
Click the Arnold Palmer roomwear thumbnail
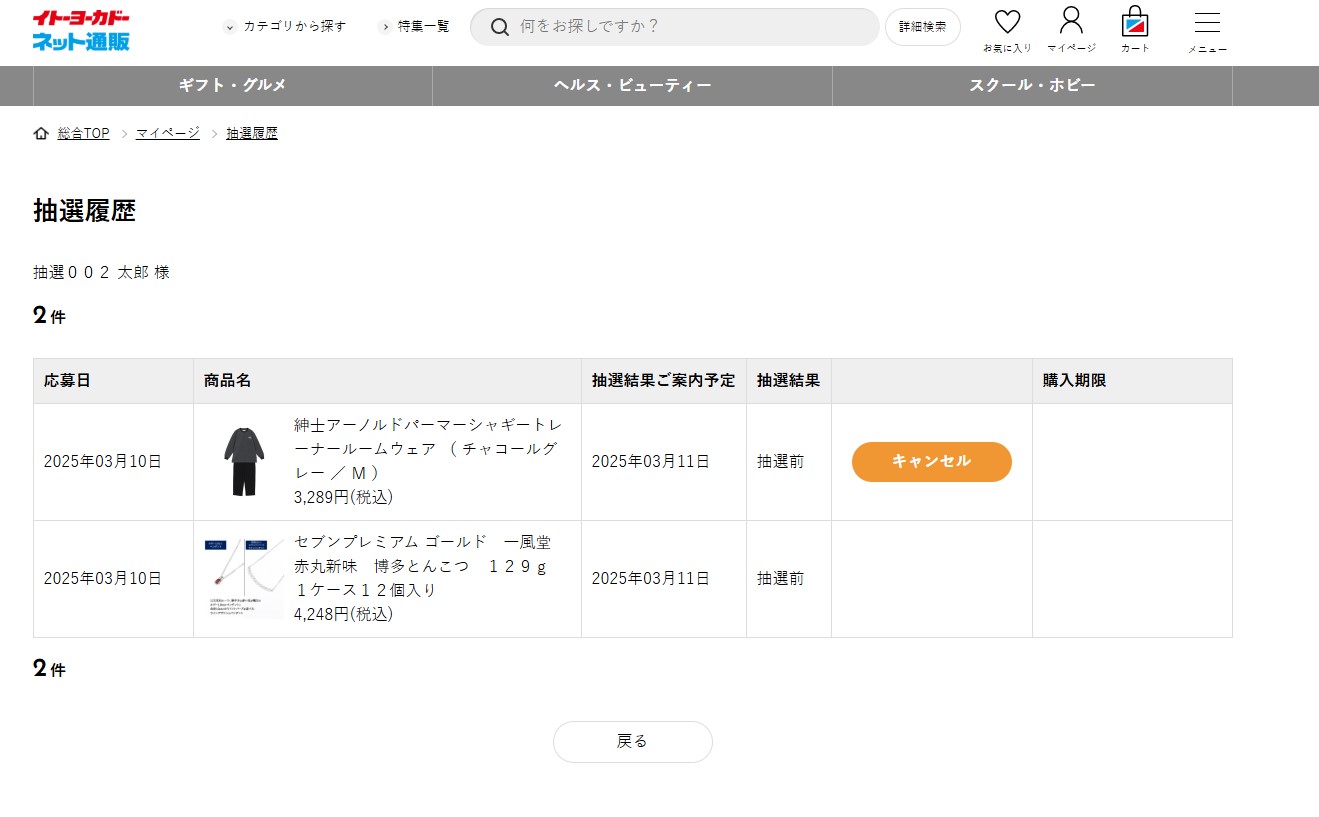pos(243,462)
